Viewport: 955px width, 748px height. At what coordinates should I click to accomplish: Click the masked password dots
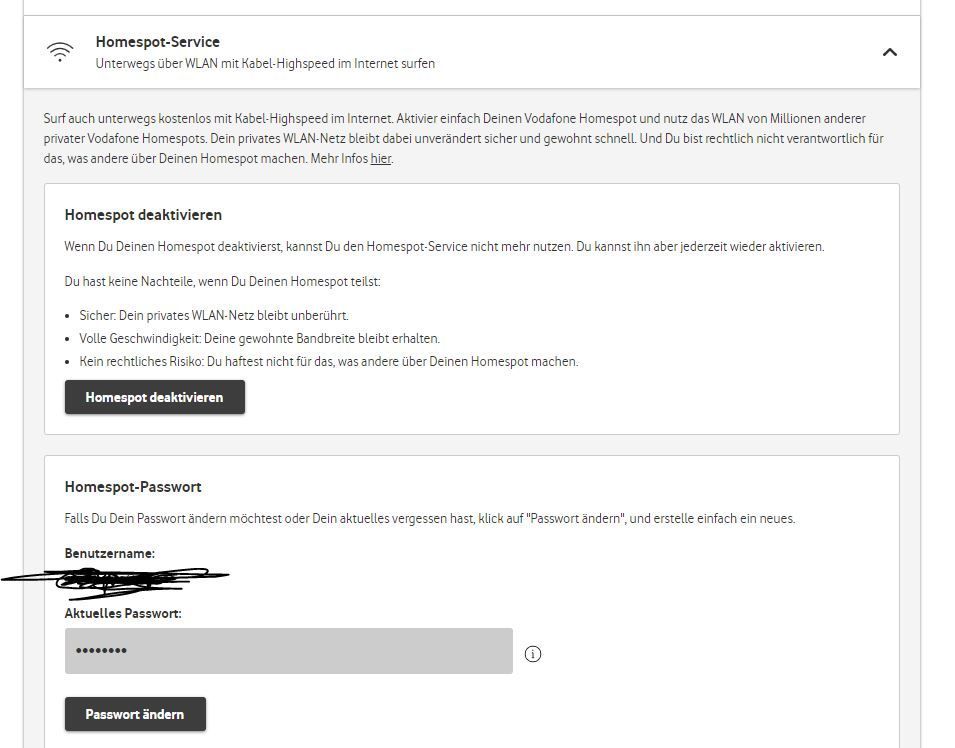[x=102, y=651]
